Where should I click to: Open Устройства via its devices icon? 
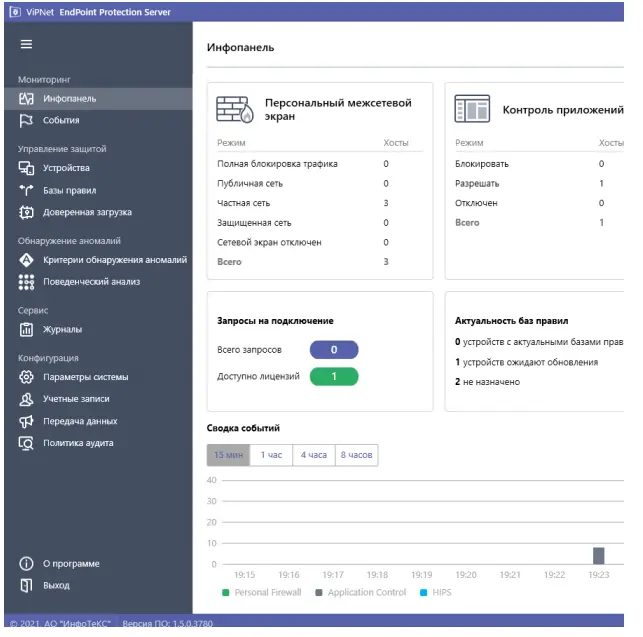(x=27, y=168)
